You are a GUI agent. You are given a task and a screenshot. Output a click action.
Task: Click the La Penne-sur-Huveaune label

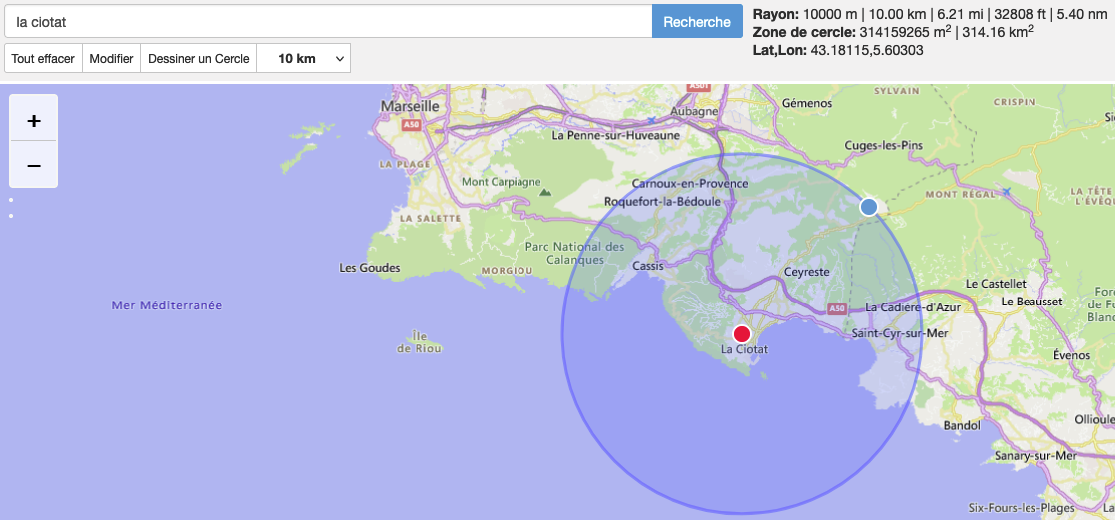click(616, 135)
